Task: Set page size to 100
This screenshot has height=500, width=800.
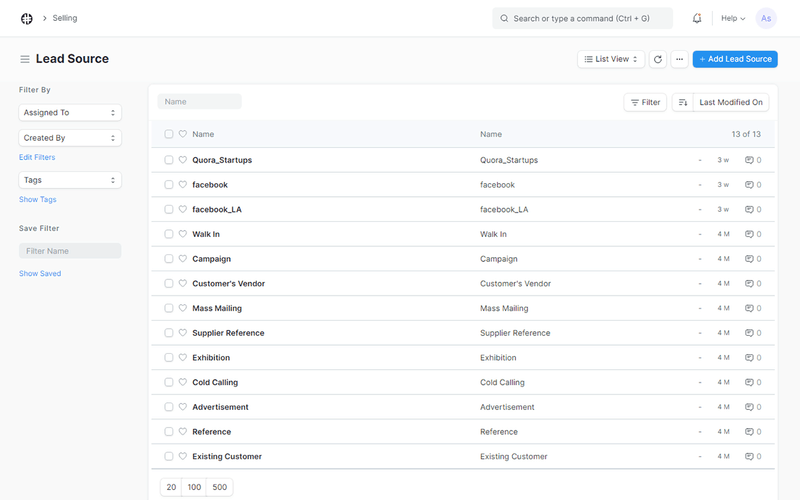Action: click(x=194, y=487)
